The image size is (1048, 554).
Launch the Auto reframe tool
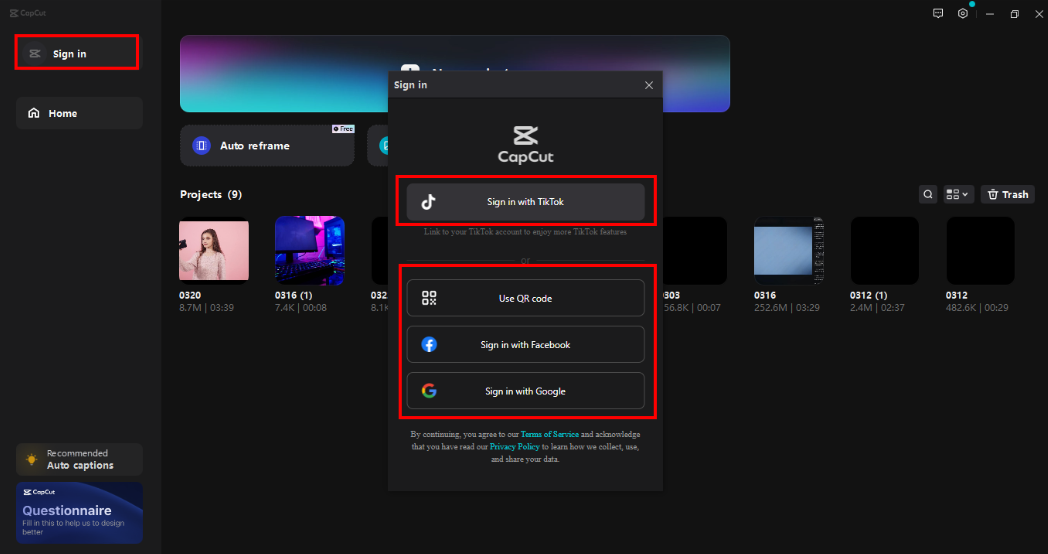(267, 145)
